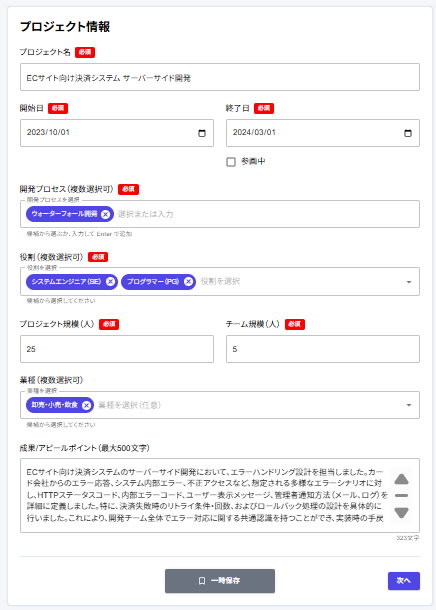Click the 終了日 date field
The width and height of the screenshot is (436, 610).
[323, 133]
